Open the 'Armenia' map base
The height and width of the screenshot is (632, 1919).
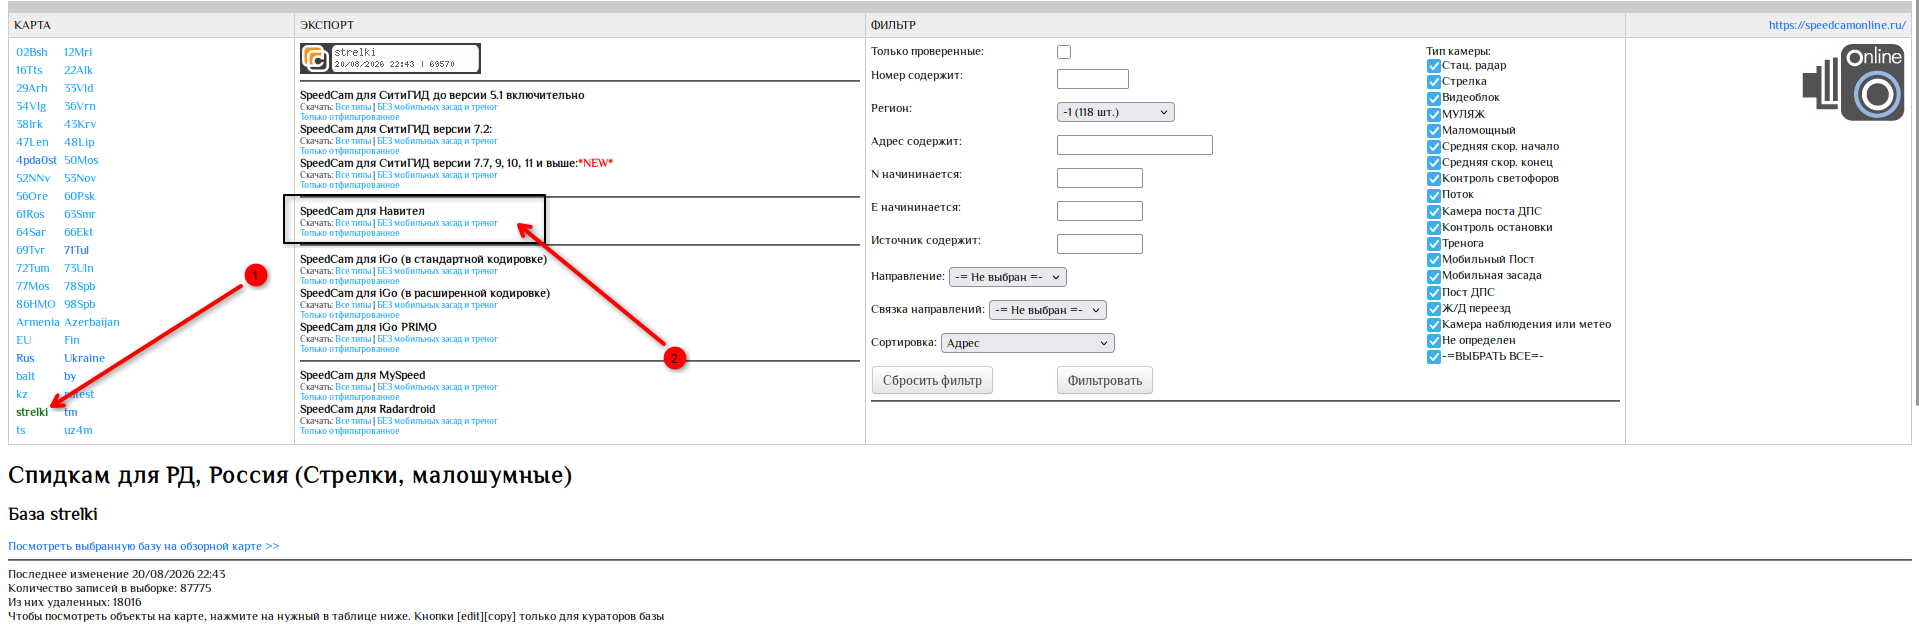tap(38, 322)
